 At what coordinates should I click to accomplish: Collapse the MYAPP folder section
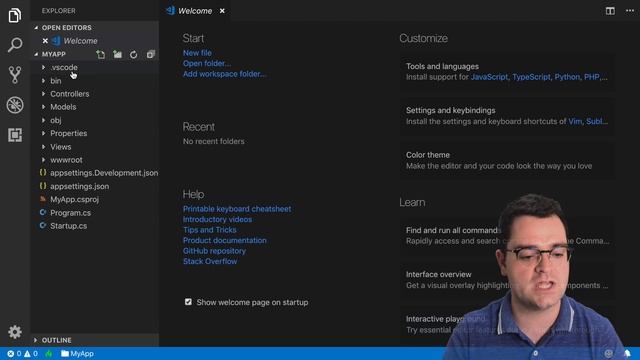coord(36,54)
